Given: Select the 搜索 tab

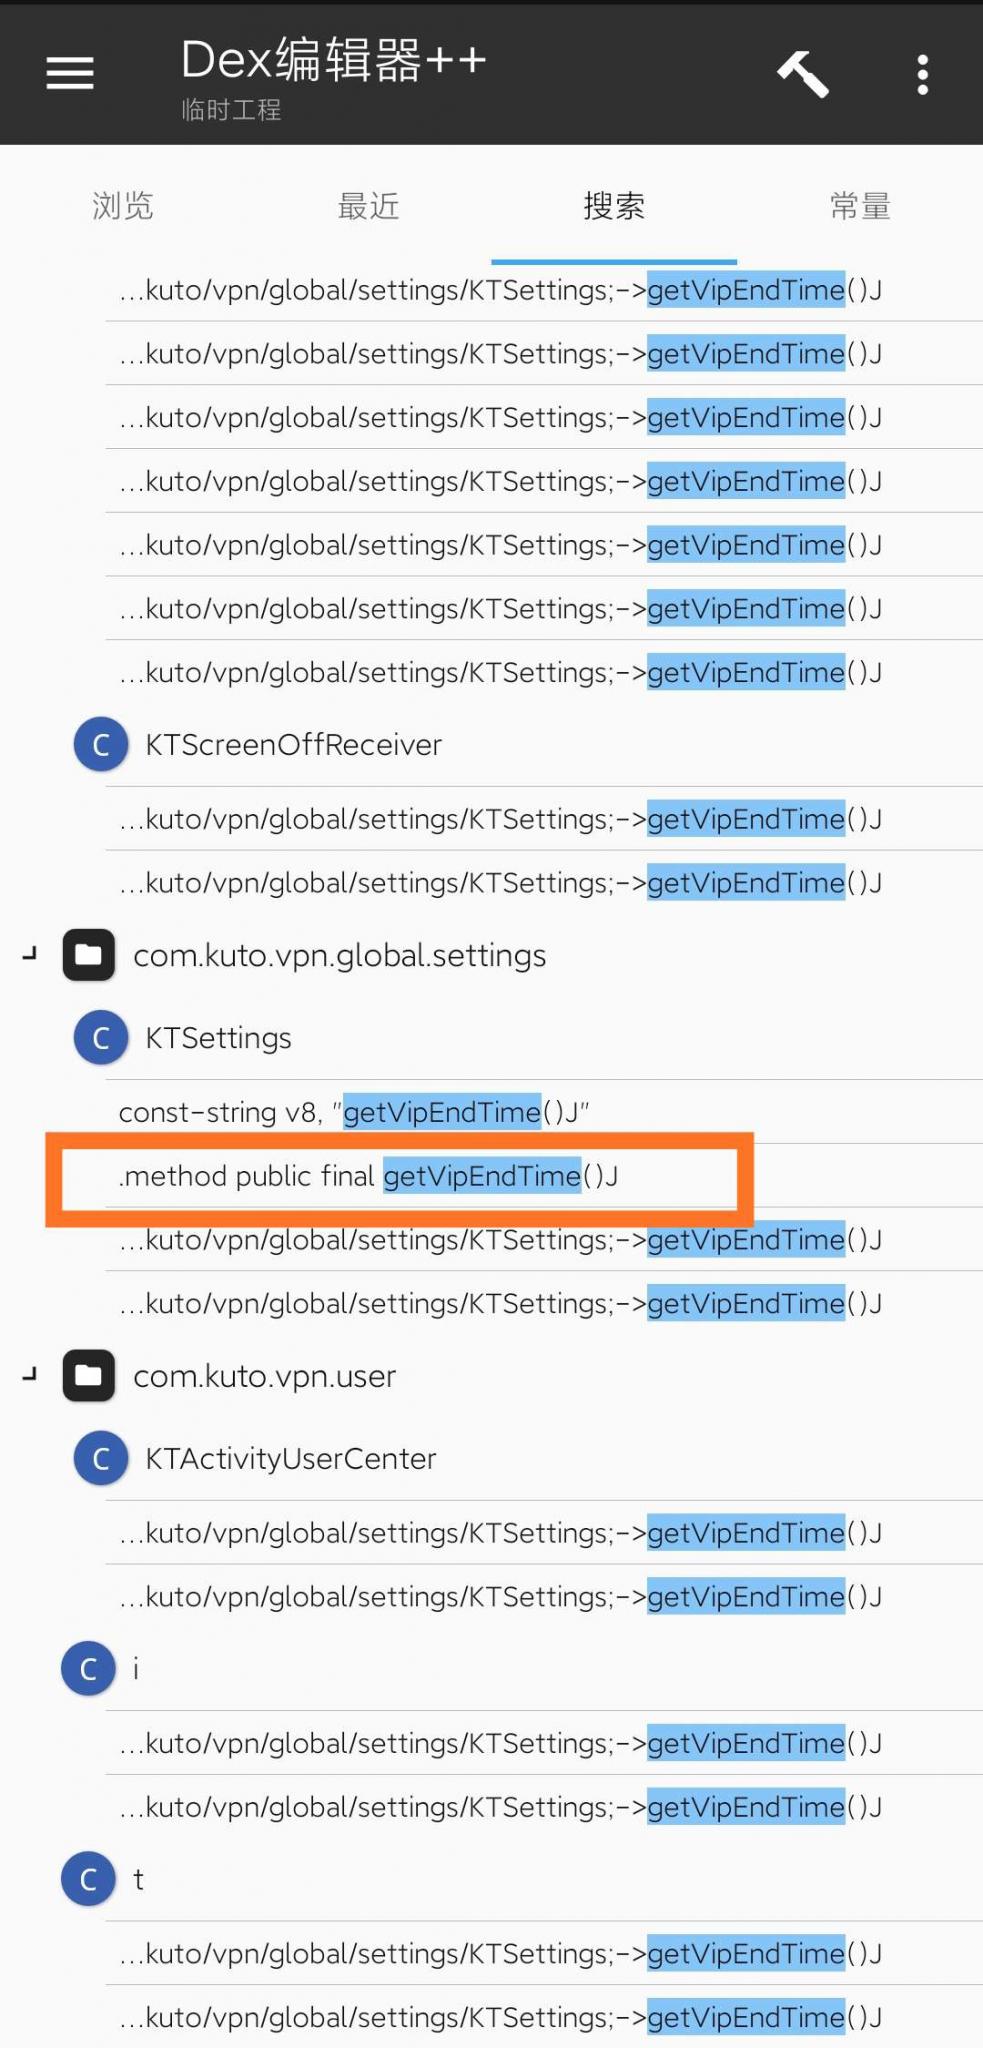Looking at the screenshot, I should [614, 206].
